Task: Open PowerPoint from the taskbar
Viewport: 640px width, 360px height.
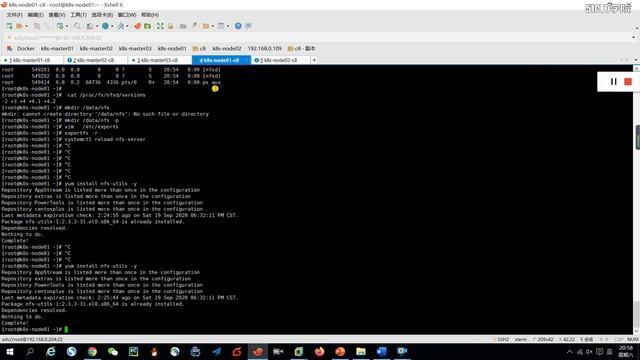Action: [340, 351]
